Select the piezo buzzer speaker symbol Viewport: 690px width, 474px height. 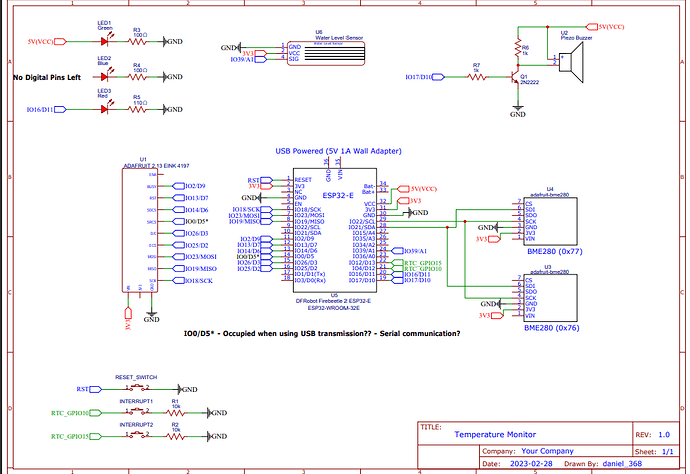click(571, 62)
